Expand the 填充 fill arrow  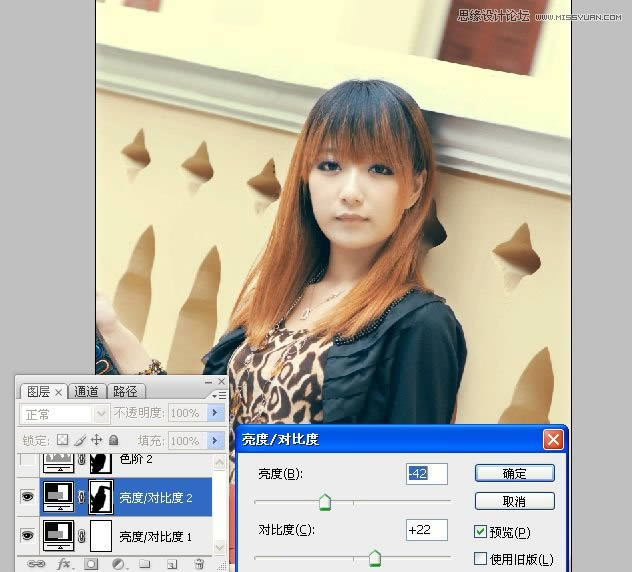coord(214,440)
